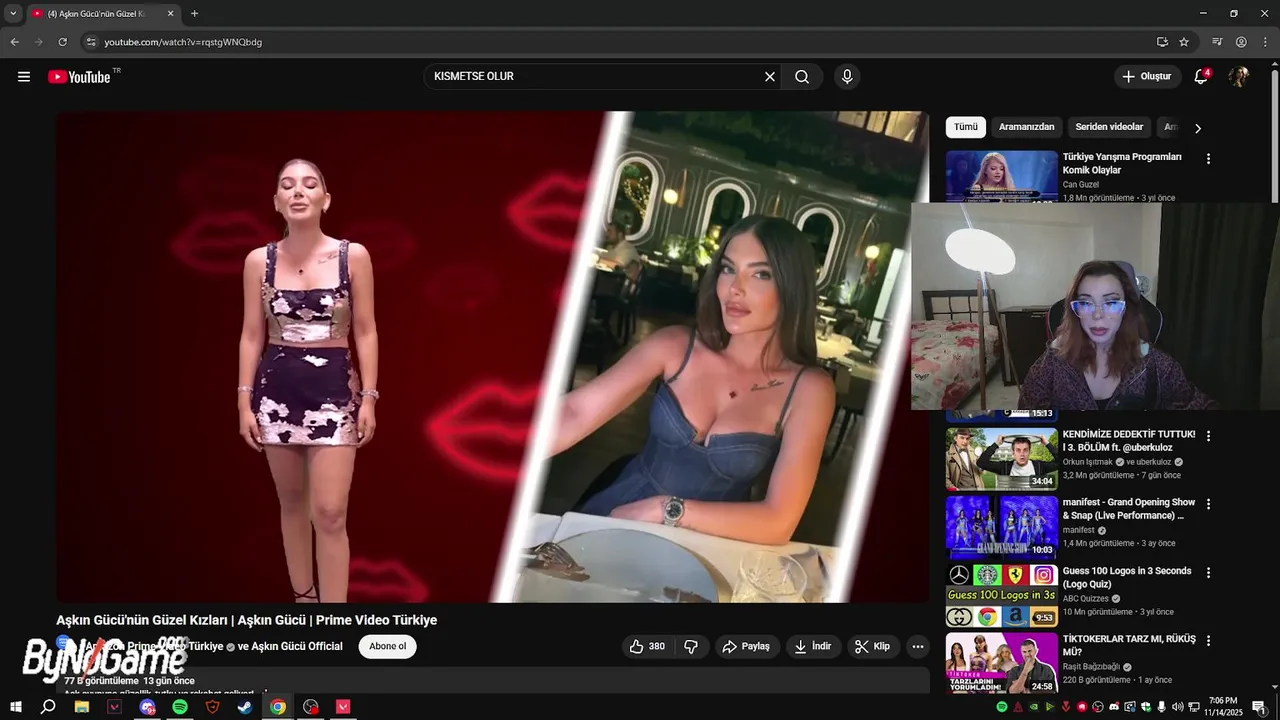Open a new browser tab
The image size is (1280, 720).
[x=194, y=14]
